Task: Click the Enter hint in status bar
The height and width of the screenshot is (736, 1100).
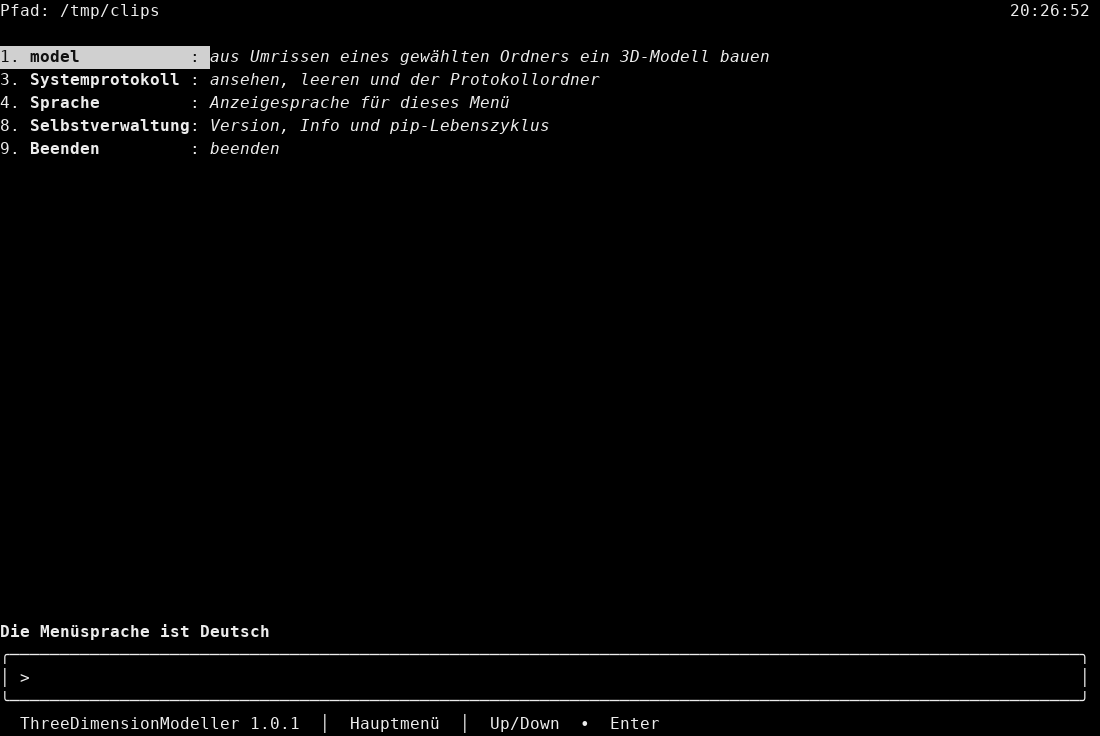Action: 635,723
